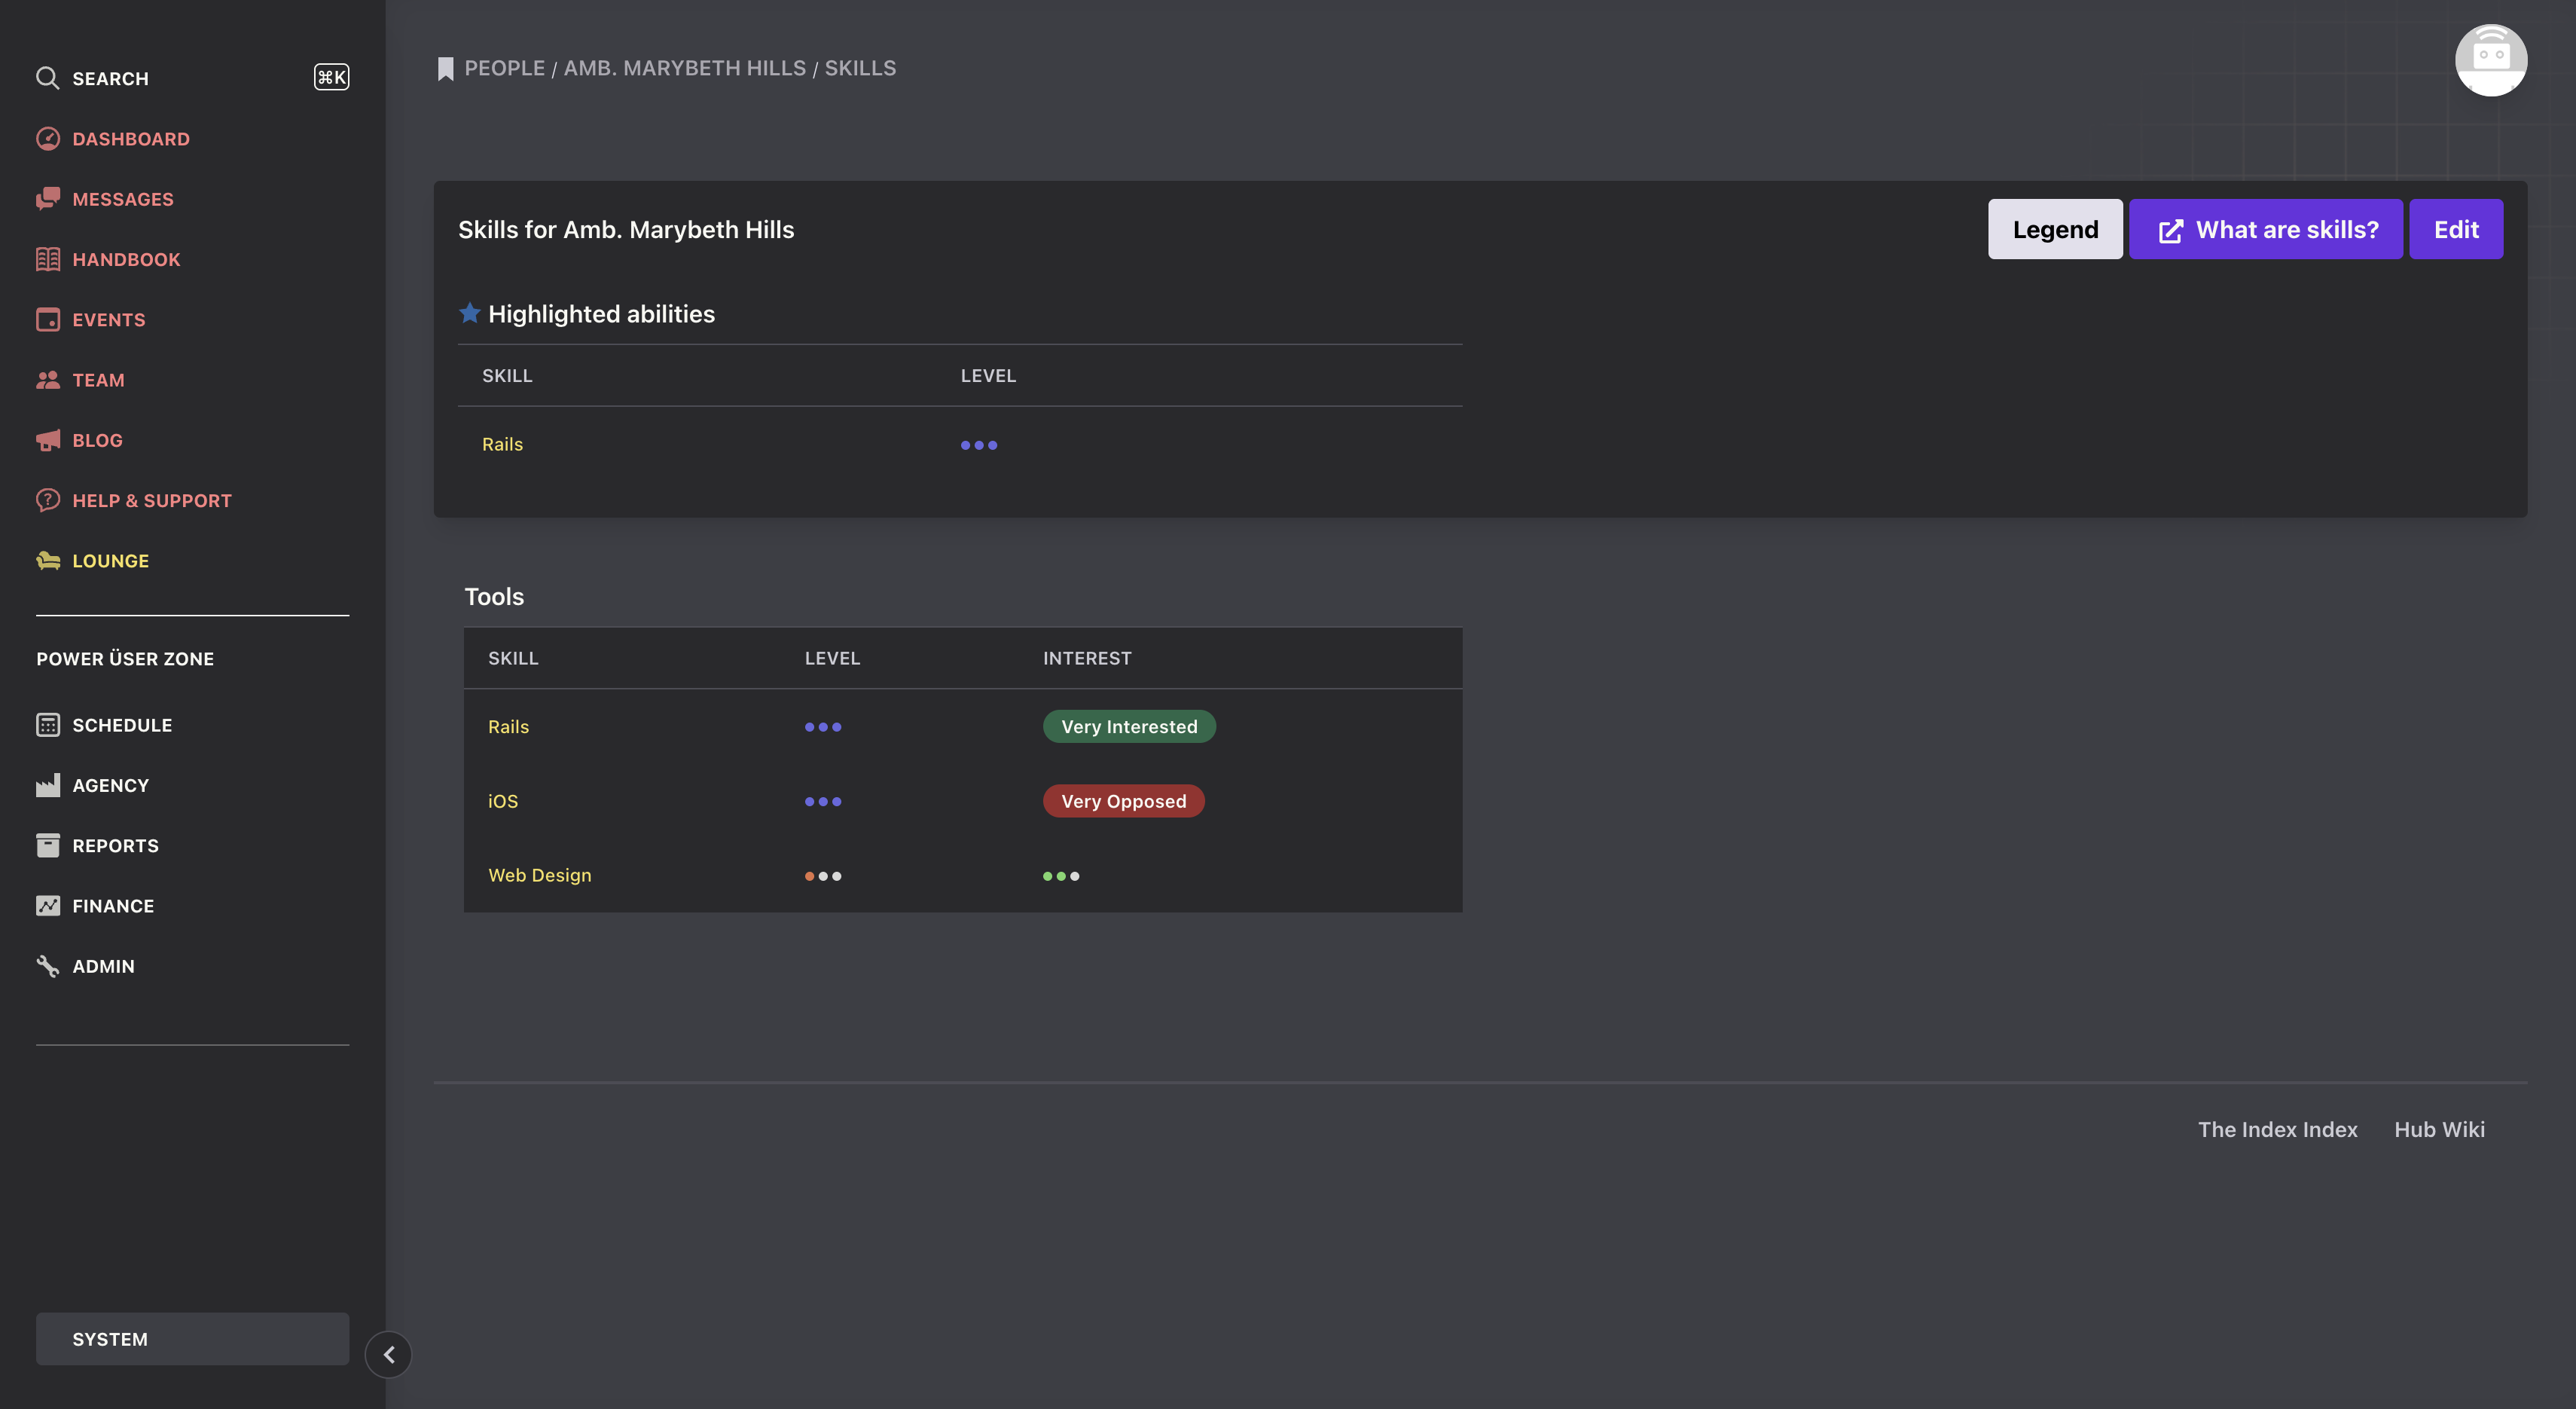Screen dimensions: 2576x1409
Task: Open the Admin page
Action: 103,966
